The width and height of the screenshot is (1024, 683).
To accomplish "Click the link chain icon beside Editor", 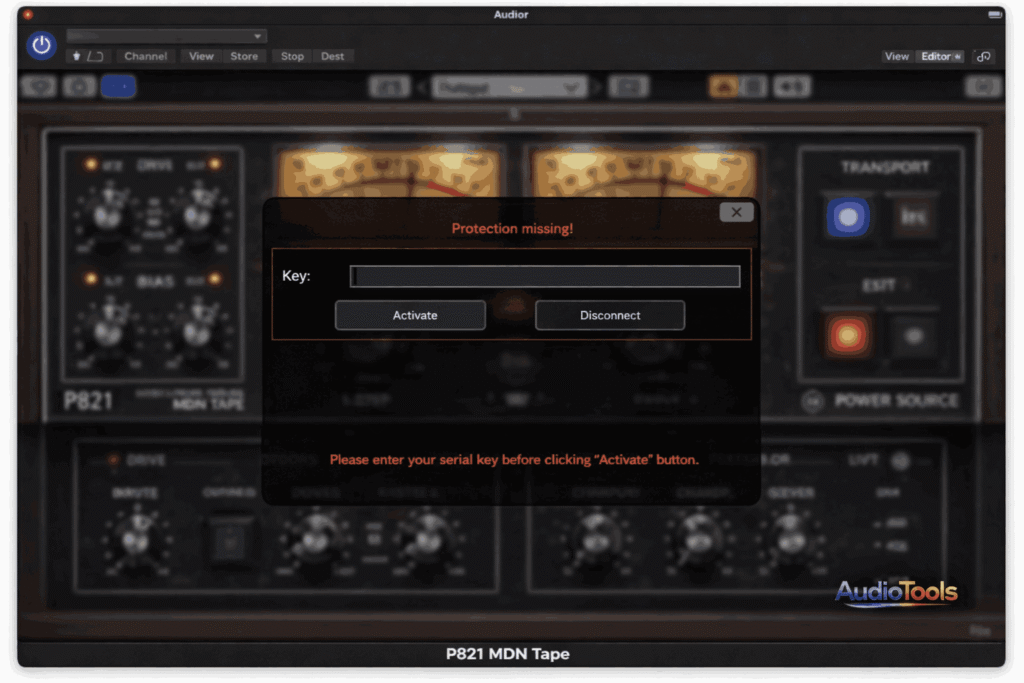I will pyautogui.click(x=984, y=57).
